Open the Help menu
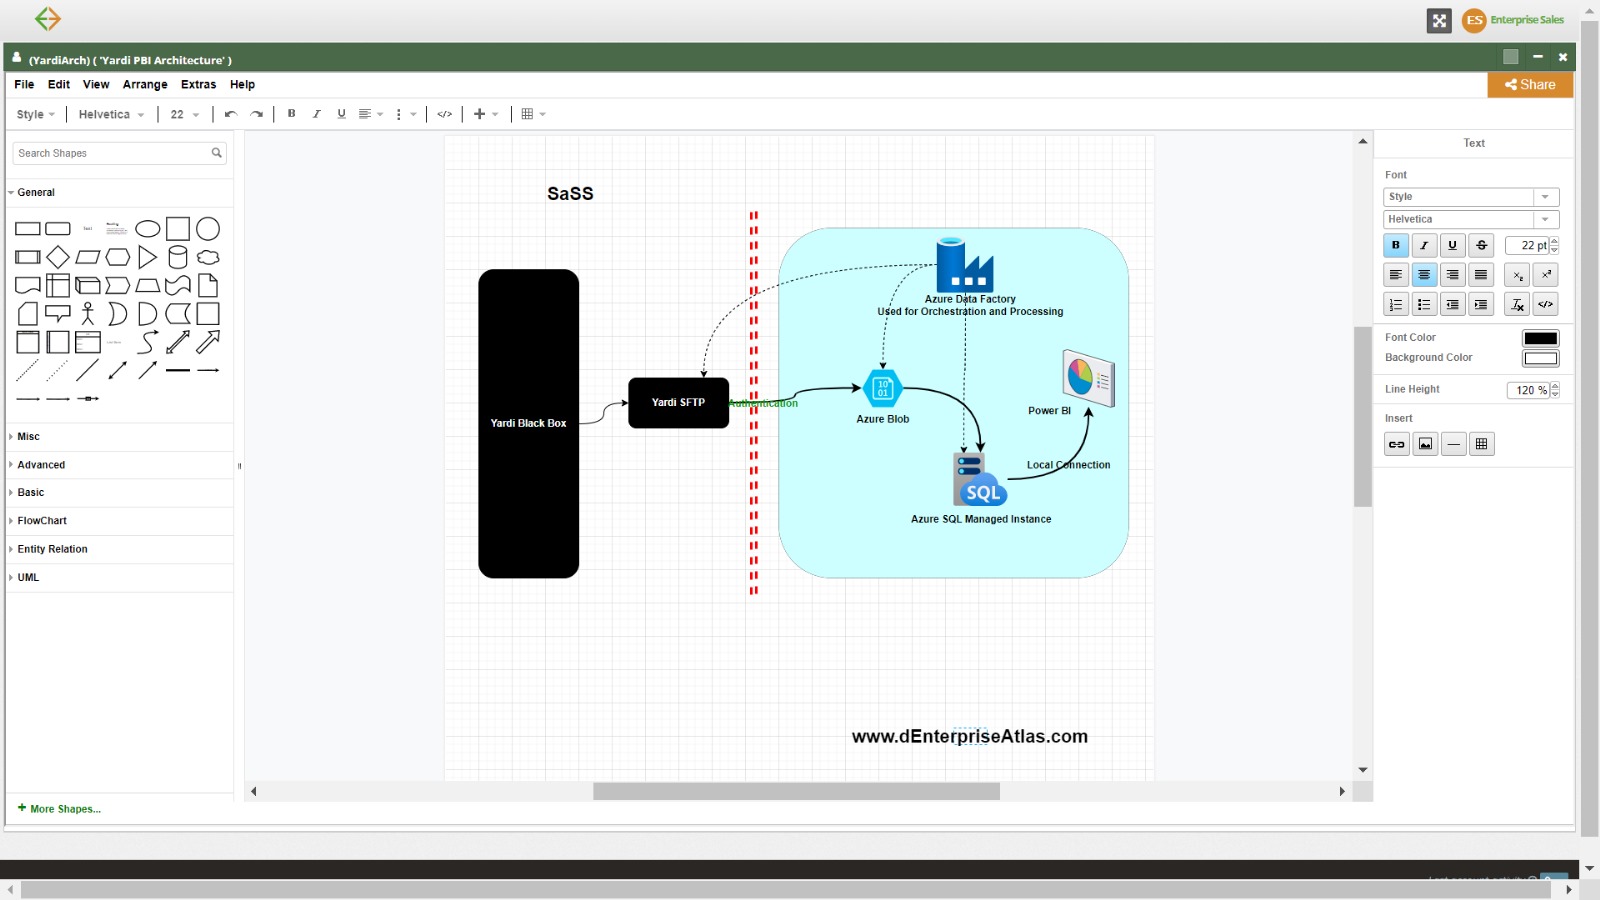The height and width of the screenshot is (900, 1600). click(x=242, y=85)
